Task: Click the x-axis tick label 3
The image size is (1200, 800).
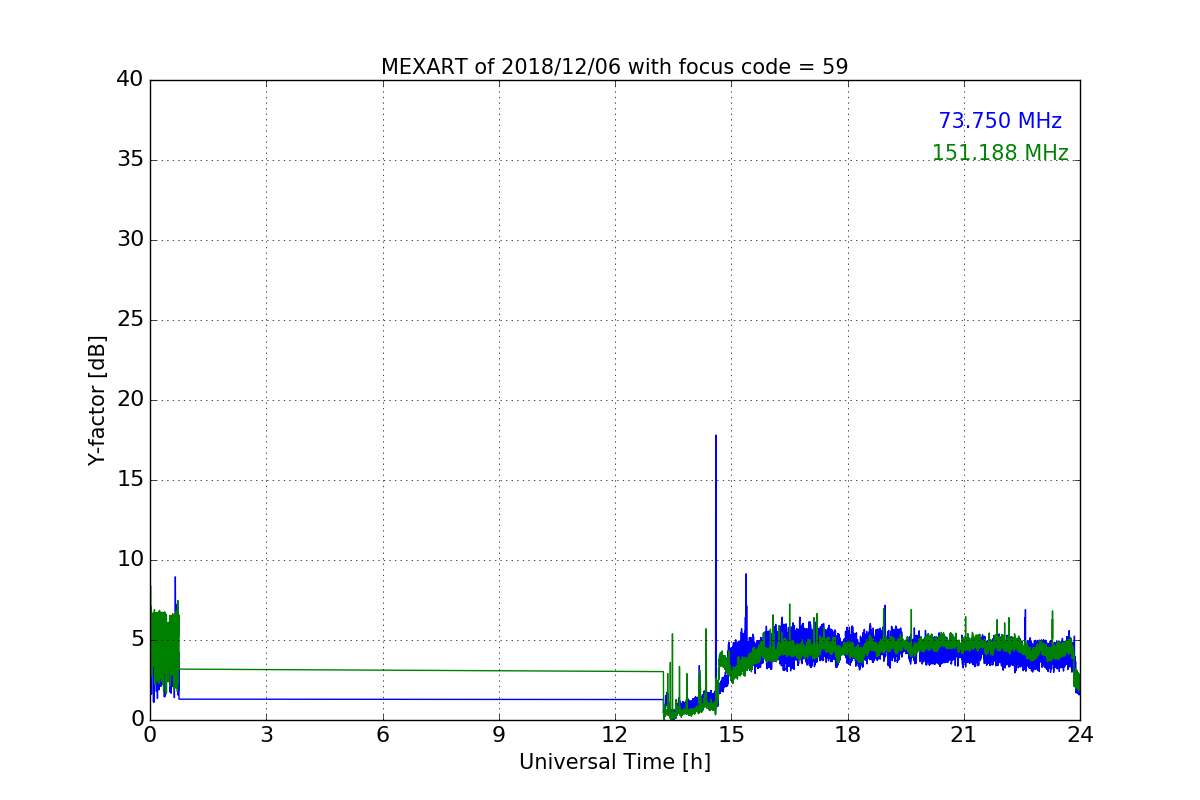Action: (x=266, y=735)
